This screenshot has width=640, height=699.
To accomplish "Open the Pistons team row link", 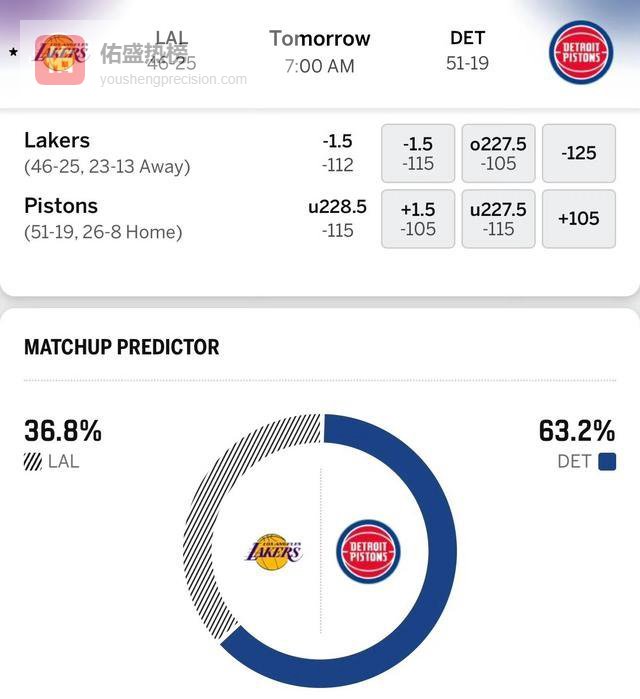I will pos(61,206).
